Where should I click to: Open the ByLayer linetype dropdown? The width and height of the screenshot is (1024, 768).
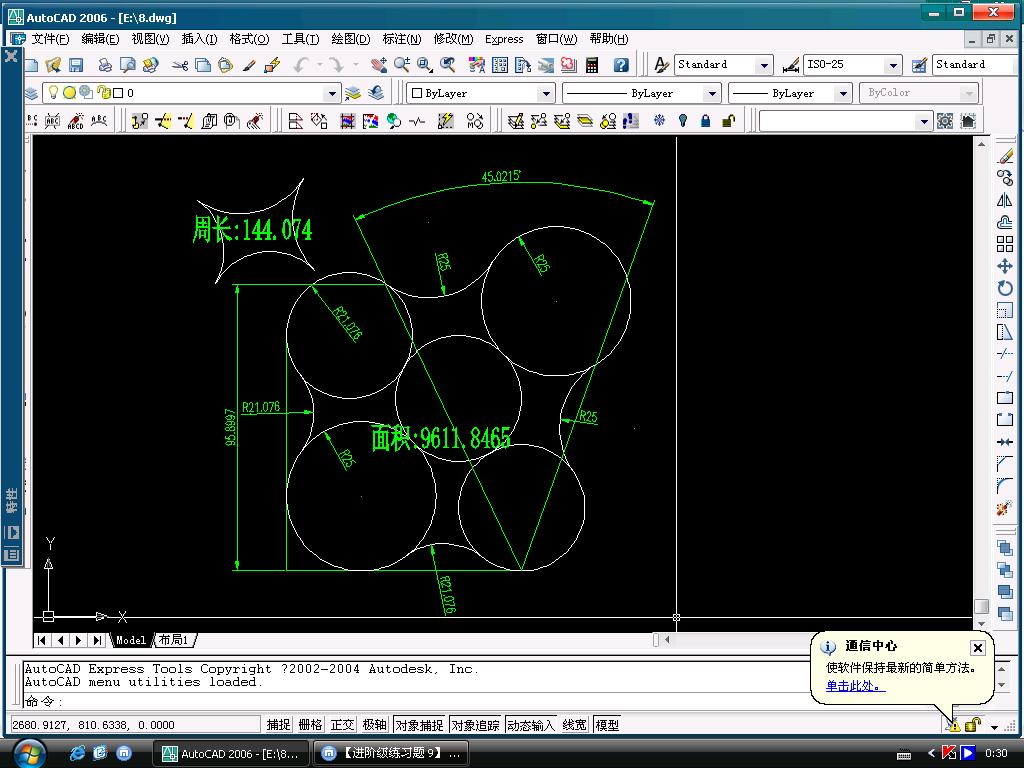tap(712, 93)
